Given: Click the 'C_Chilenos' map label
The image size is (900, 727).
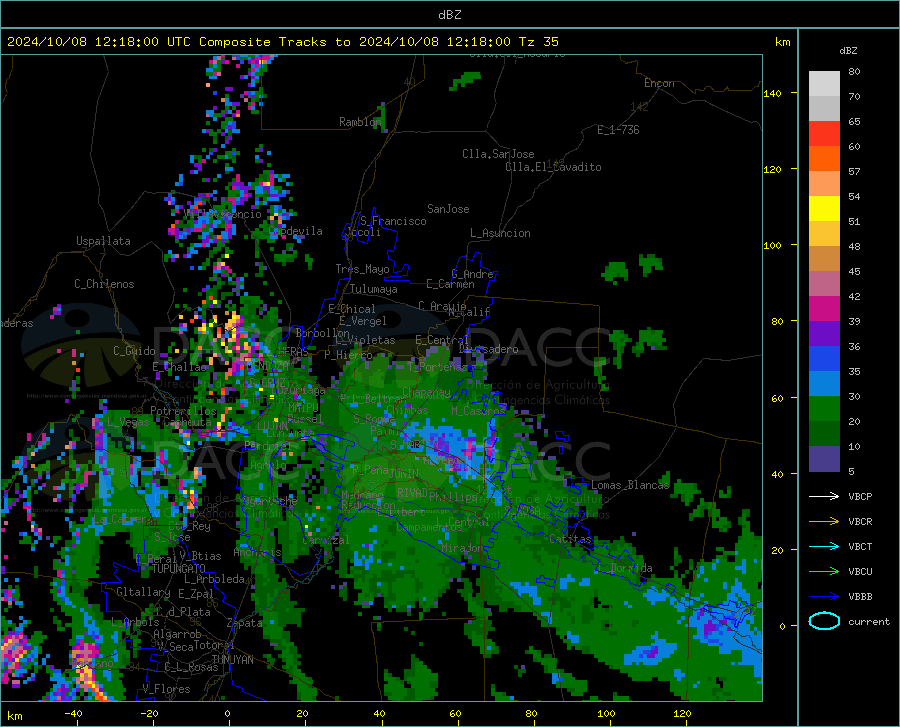Looking at the screenshot, I should point(104,284).
